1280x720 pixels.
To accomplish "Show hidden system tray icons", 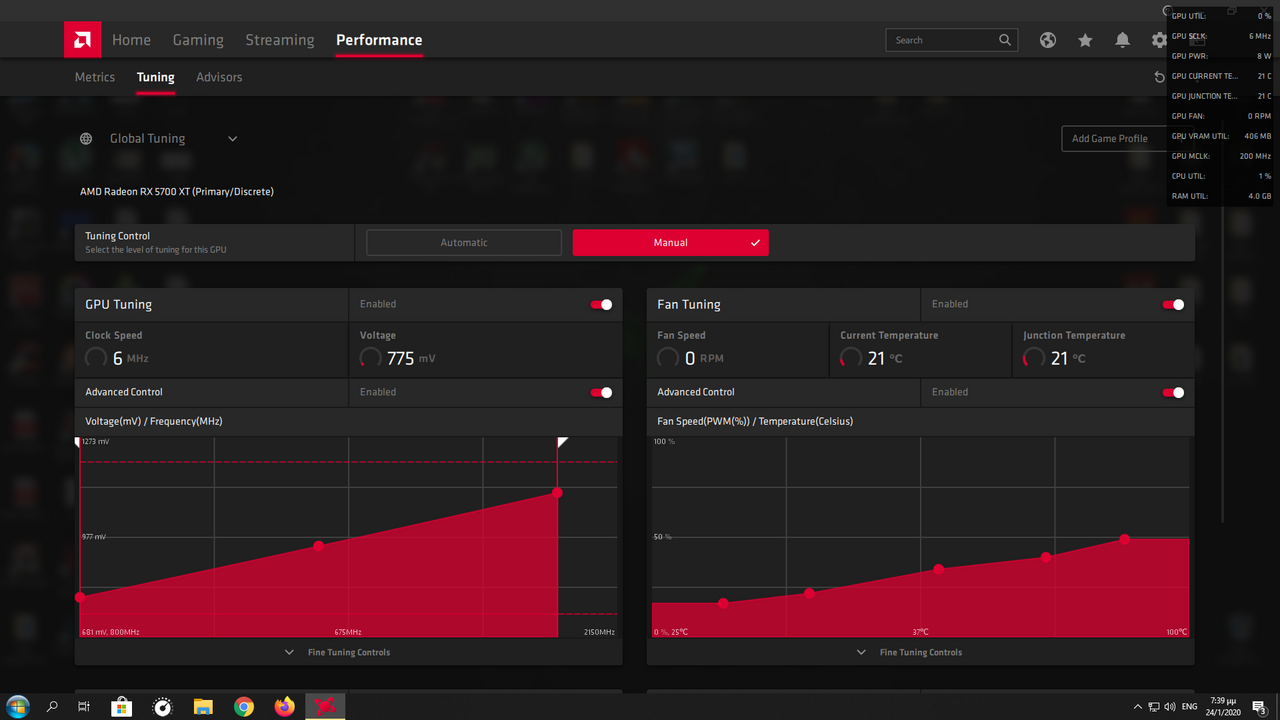I will (x=1137, y=707).
